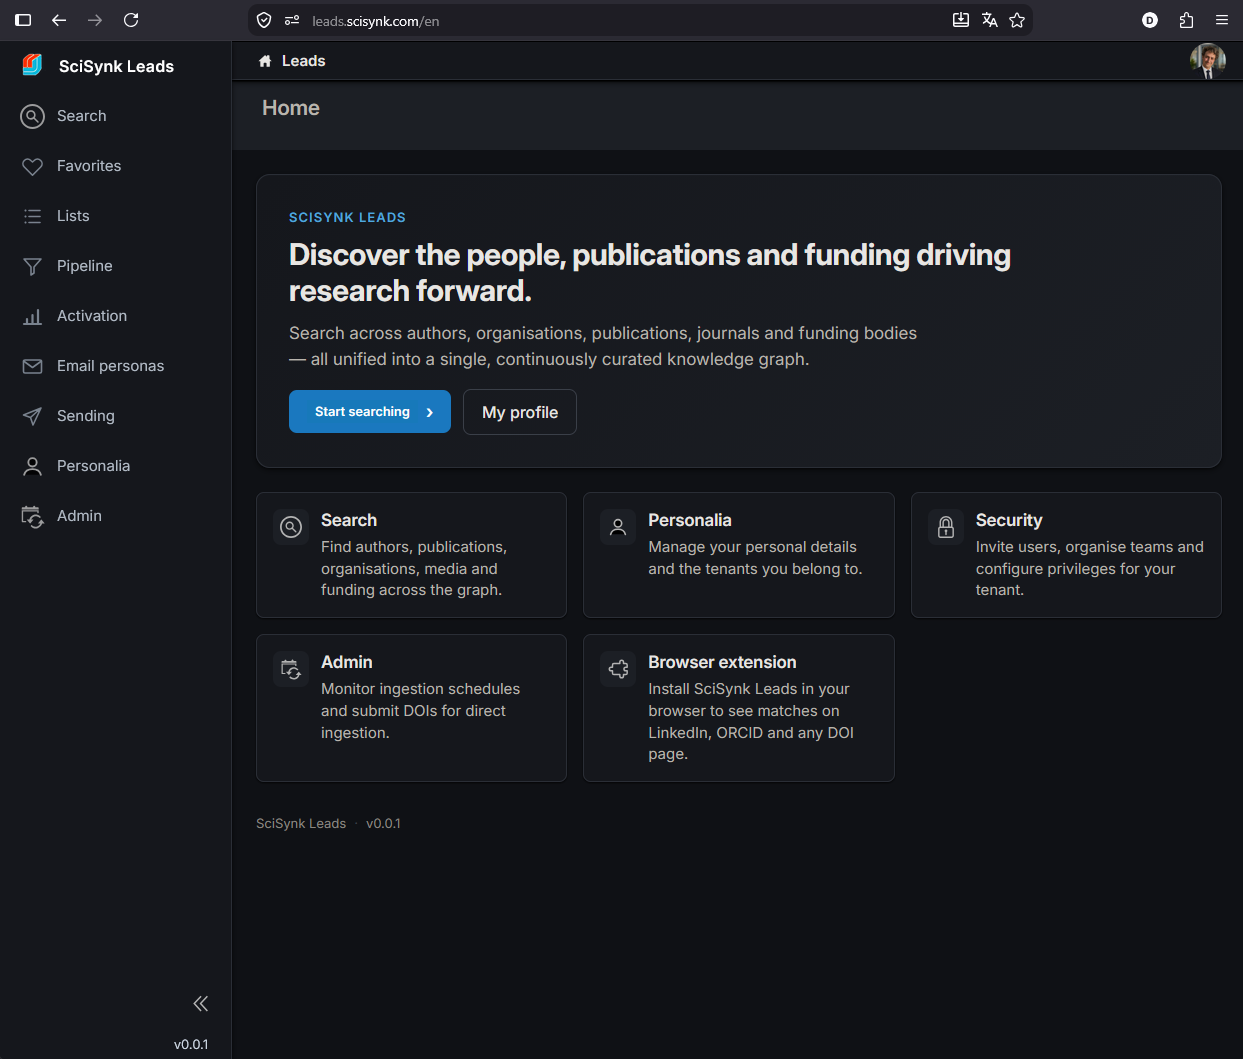
Task: Open Pipeline via the funnel icon
Action: [33, 266]
